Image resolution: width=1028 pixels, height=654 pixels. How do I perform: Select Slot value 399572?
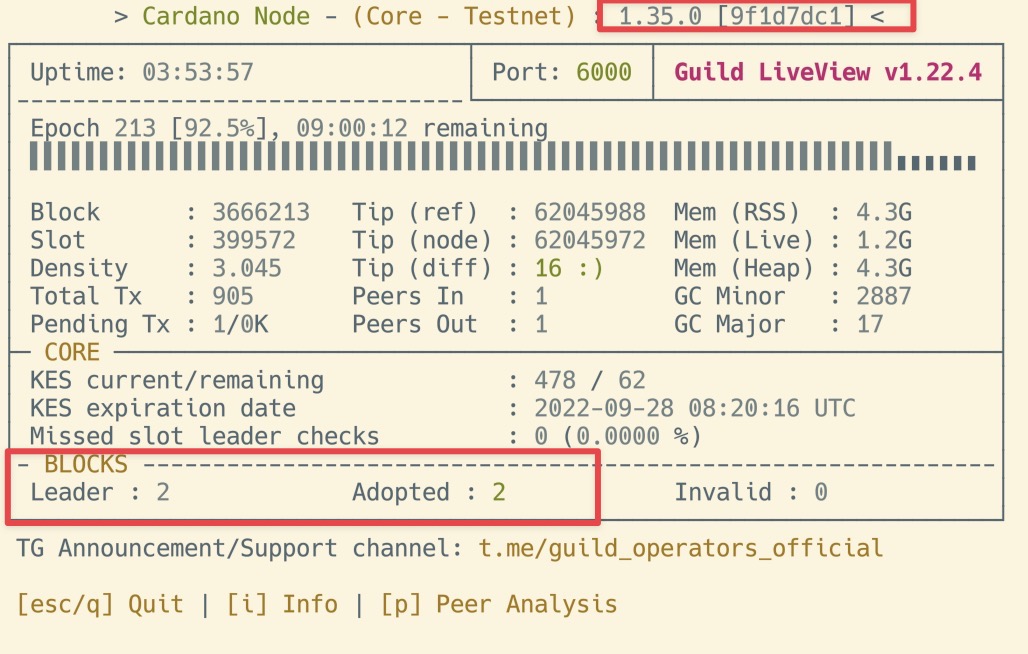[x=254, y=240]
